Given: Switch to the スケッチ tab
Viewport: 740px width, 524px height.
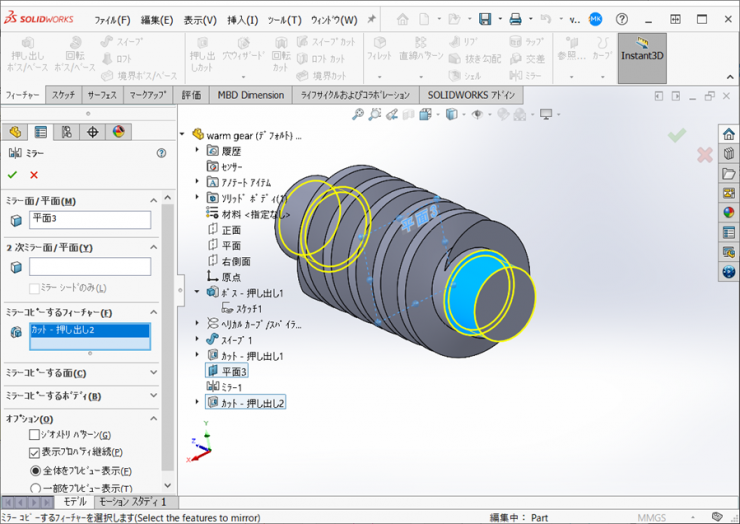Looking at the screenshot, I should (63, 95).
